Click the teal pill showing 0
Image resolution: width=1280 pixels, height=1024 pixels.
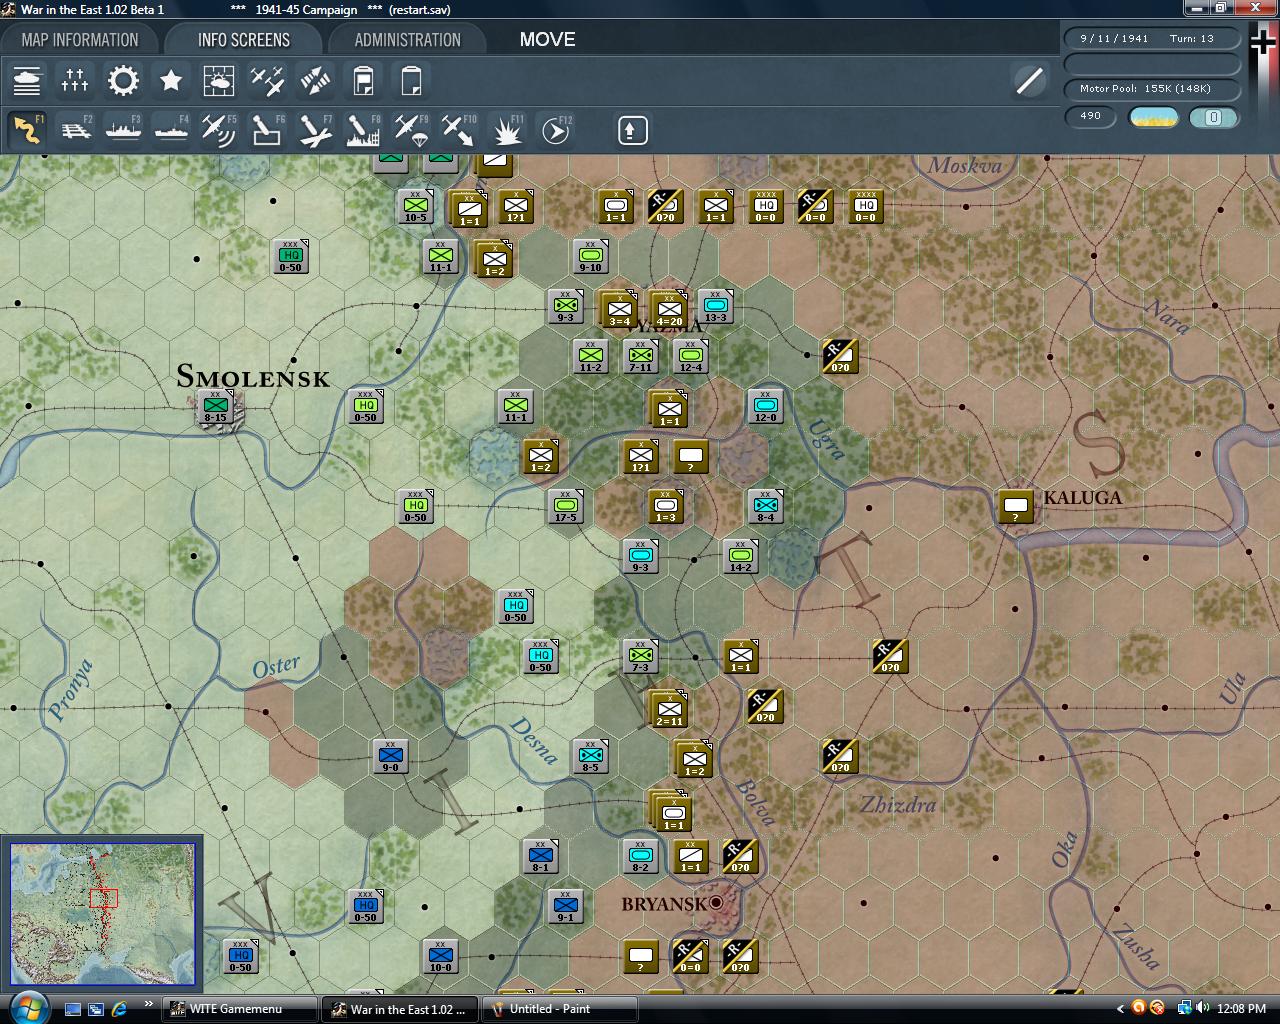(1213, 117)
